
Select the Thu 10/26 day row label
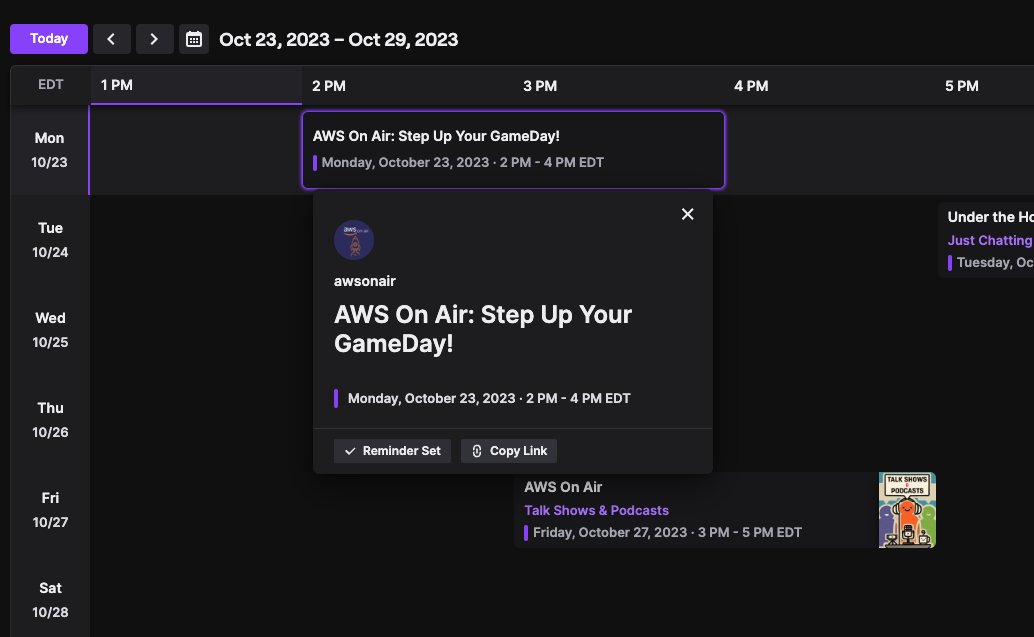(50, 420)
